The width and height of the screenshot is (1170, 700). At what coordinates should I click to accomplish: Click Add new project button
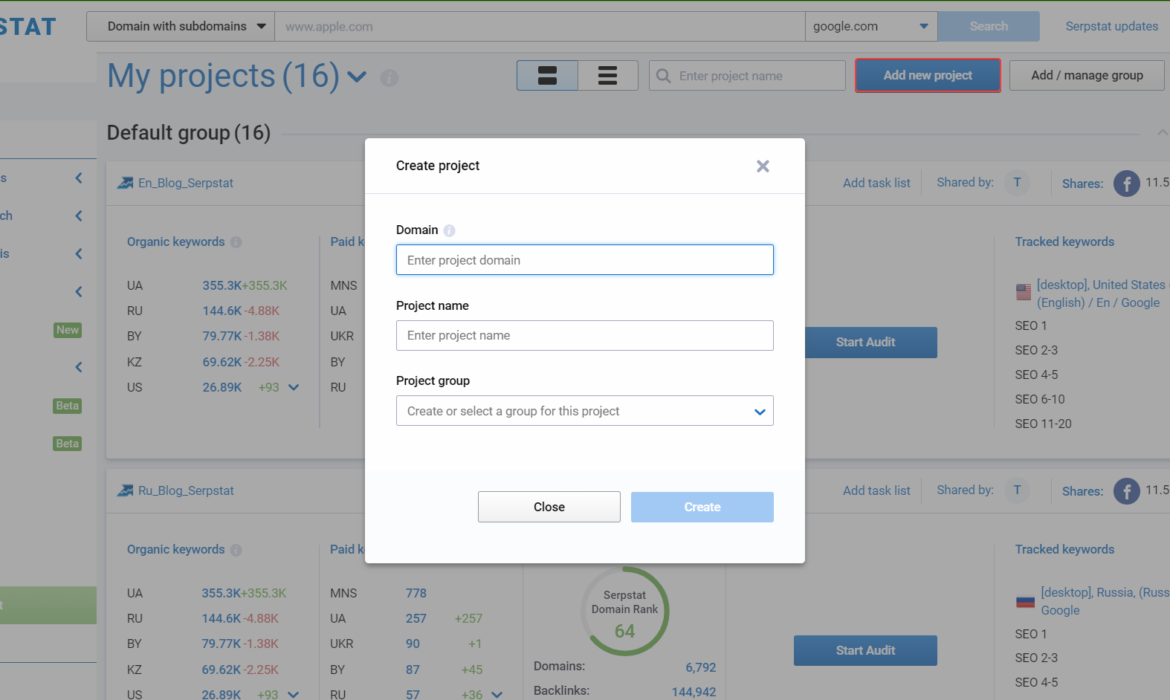coord(927,75)
